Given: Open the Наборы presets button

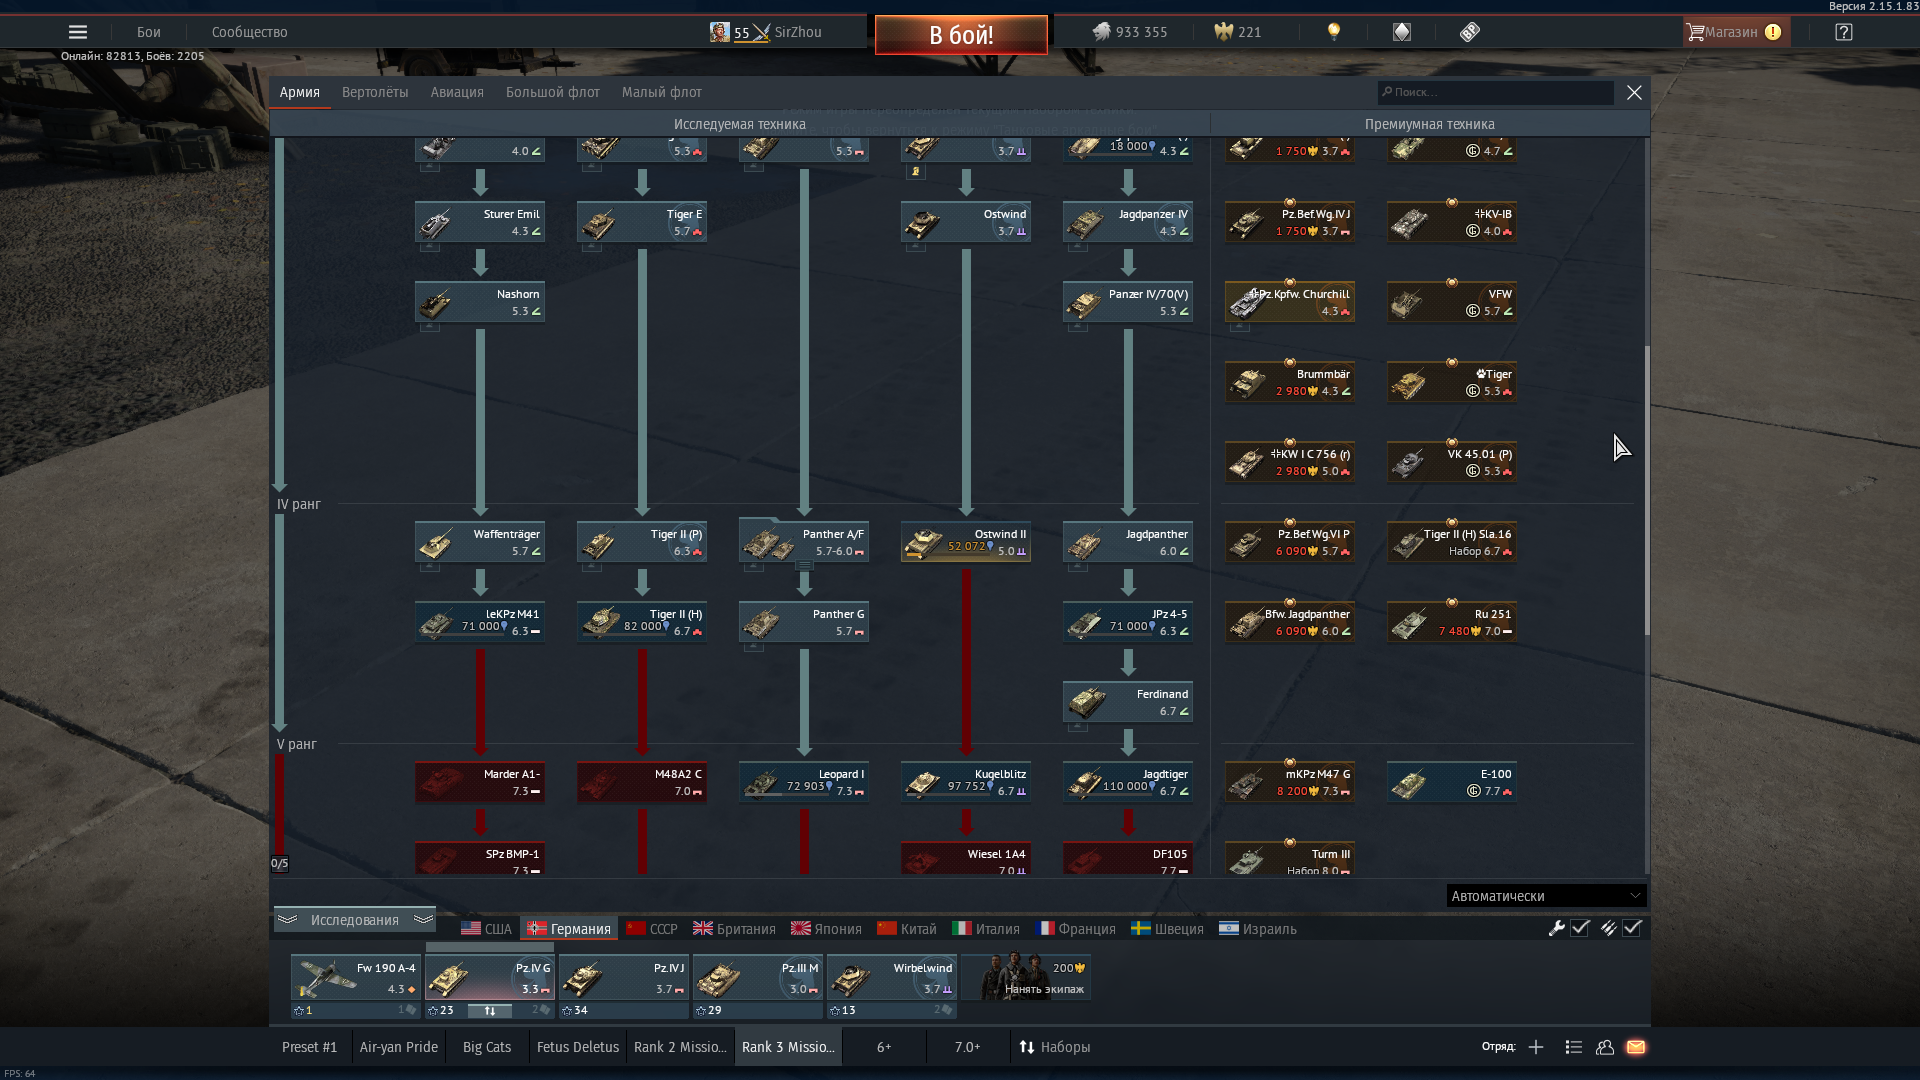Looking at the screenshot, I should [1054, 1047].
